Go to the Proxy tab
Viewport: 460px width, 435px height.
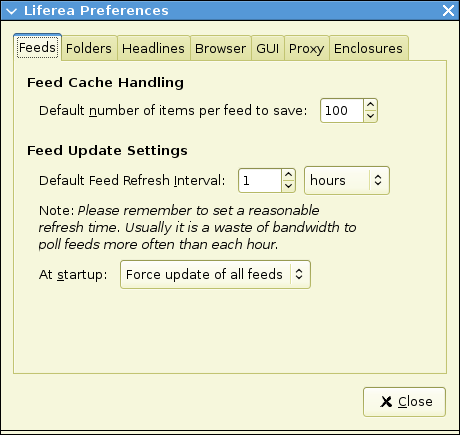click(307, 48)
